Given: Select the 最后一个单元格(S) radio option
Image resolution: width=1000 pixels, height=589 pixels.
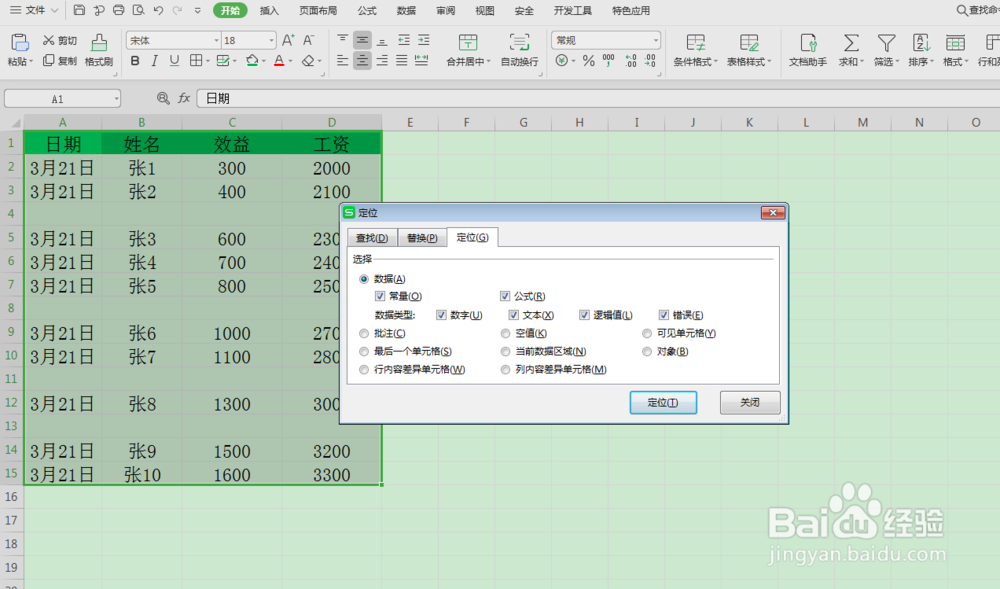Looking at the screenshot, I should pos(364,351).
